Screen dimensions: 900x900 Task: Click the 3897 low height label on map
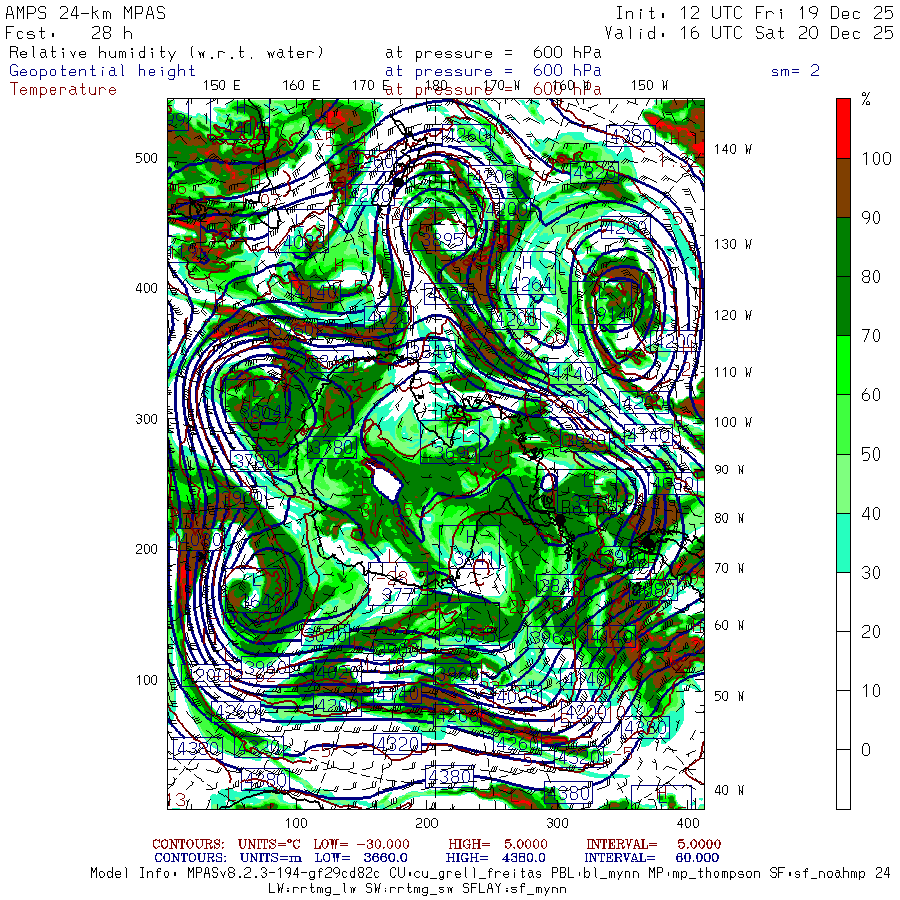[443, 239]
